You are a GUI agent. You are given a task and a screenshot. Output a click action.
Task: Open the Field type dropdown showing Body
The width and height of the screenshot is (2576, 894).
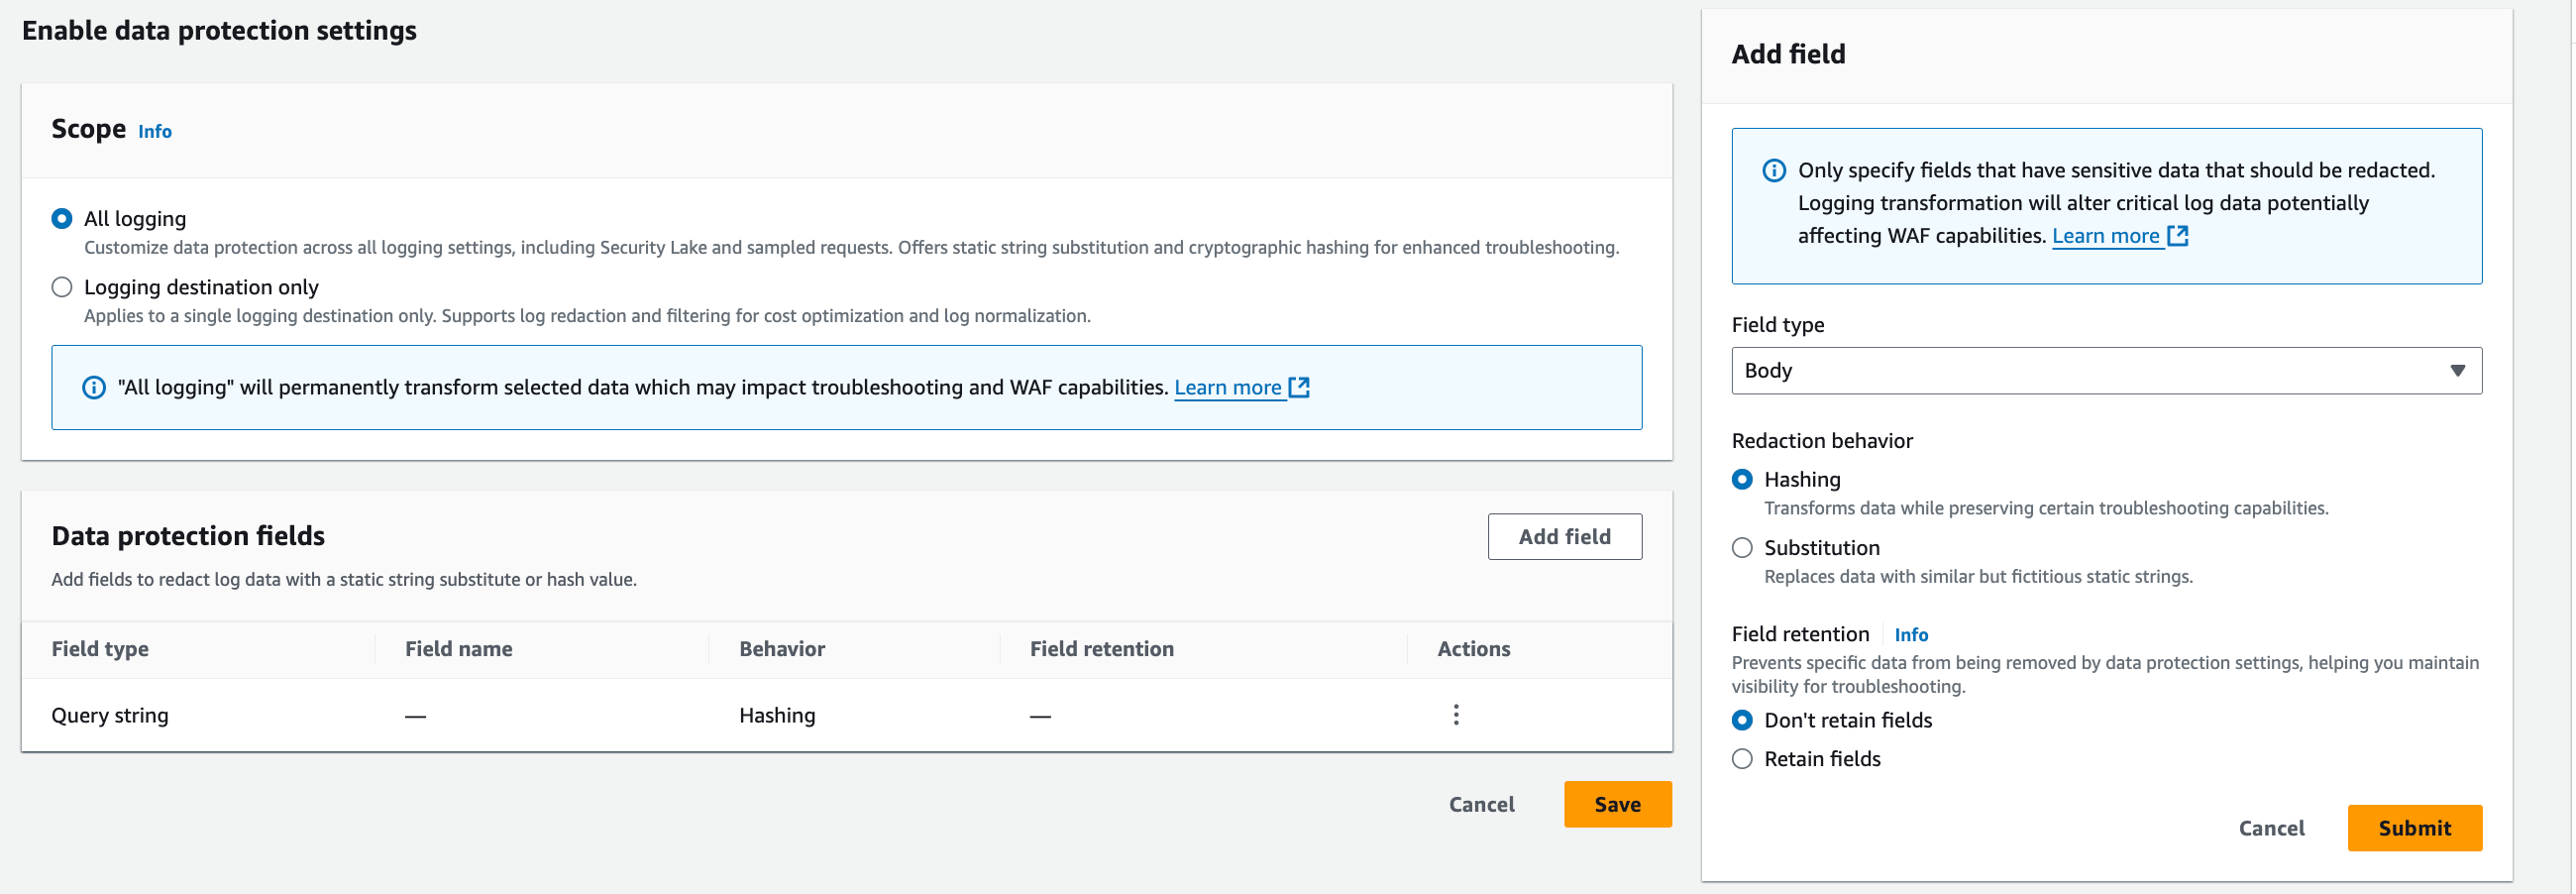2106,371
